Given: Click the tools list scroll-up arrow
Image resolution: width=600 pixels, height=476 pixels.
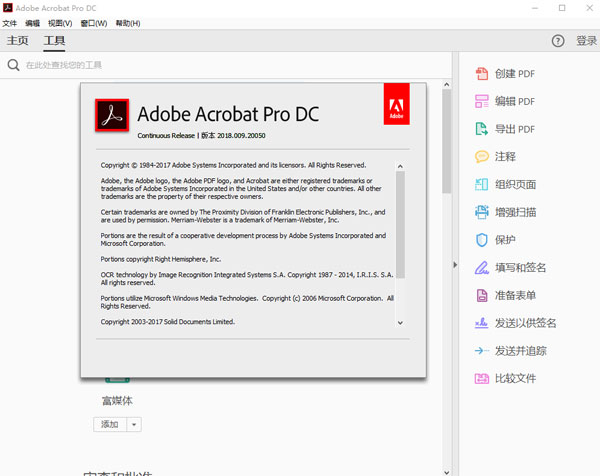Looking at the screenshot, I should click(447, 84).
